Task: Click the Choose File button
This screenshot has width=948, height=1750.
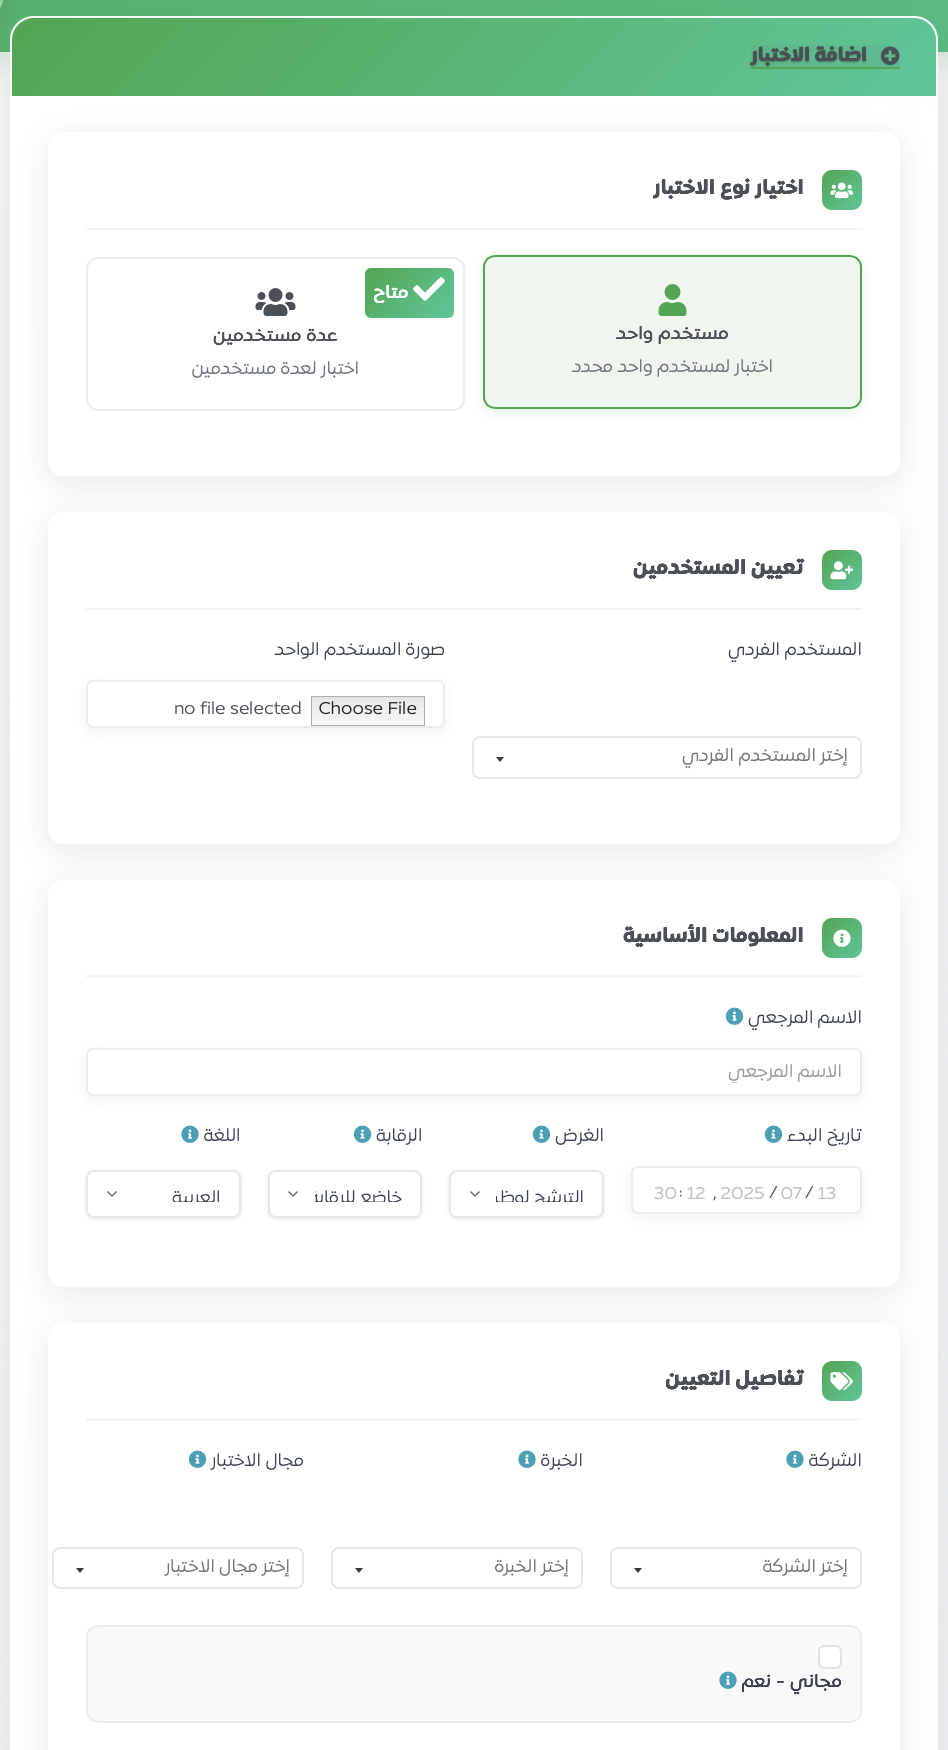Action: (368, 709)
